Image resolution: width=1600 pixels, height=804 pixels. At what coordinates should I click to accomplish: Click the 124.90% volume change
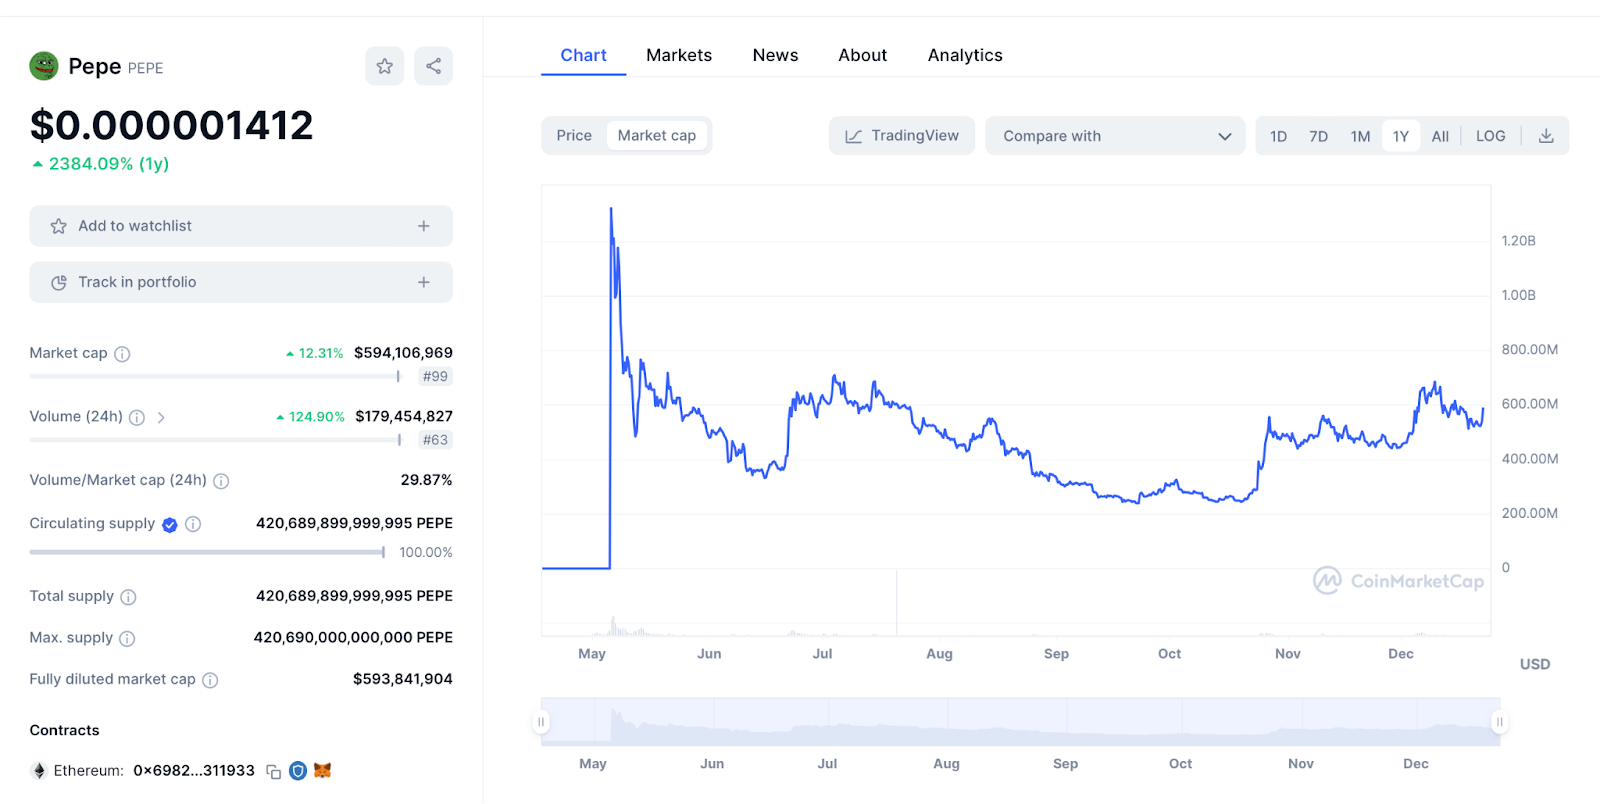tap(310, 417)
